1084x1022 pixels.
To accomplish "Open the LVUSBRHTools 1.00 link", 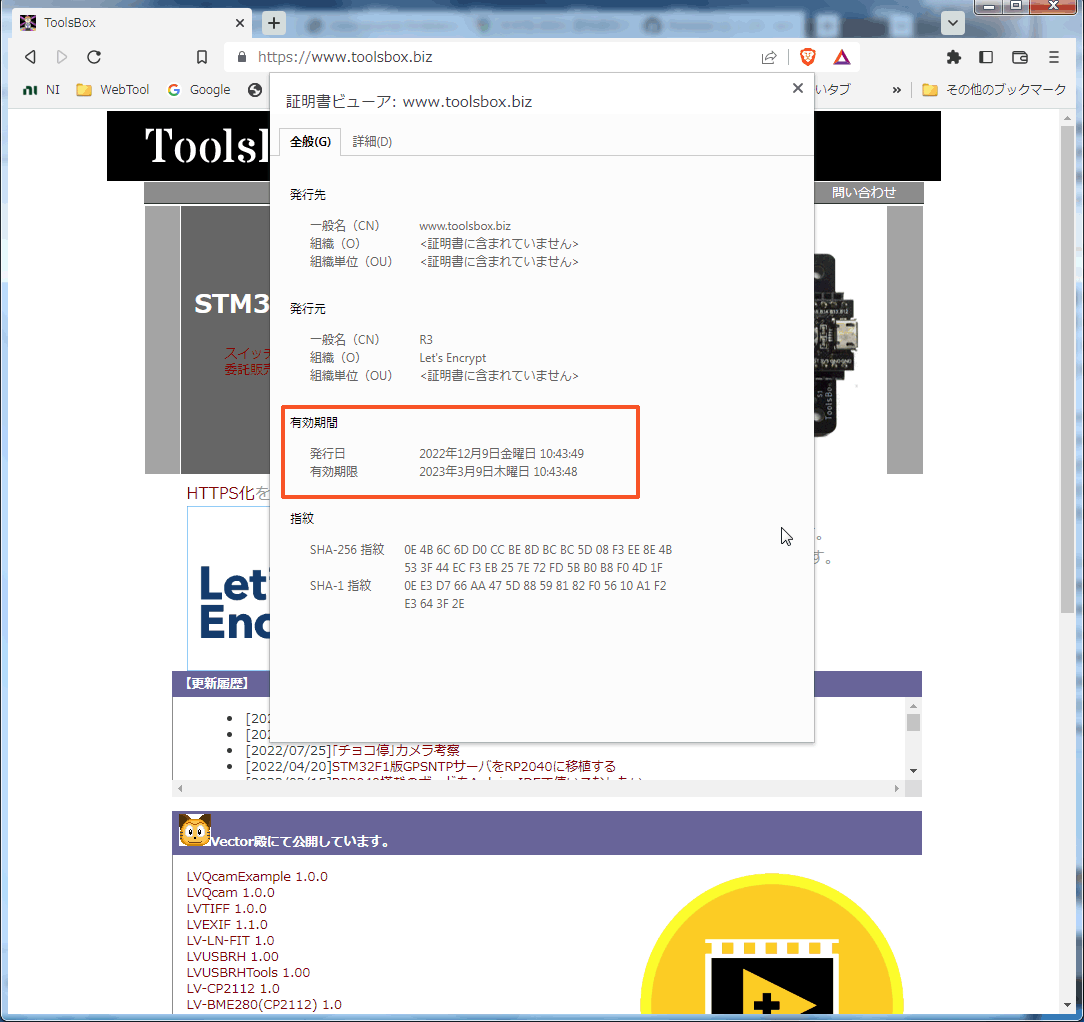I will (248, 972).
